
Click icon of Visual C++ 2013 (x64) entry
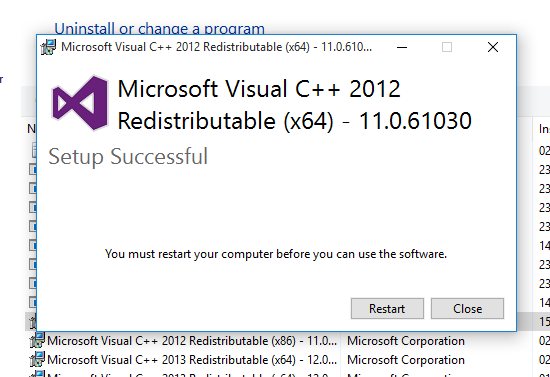[x=37, y=359]
